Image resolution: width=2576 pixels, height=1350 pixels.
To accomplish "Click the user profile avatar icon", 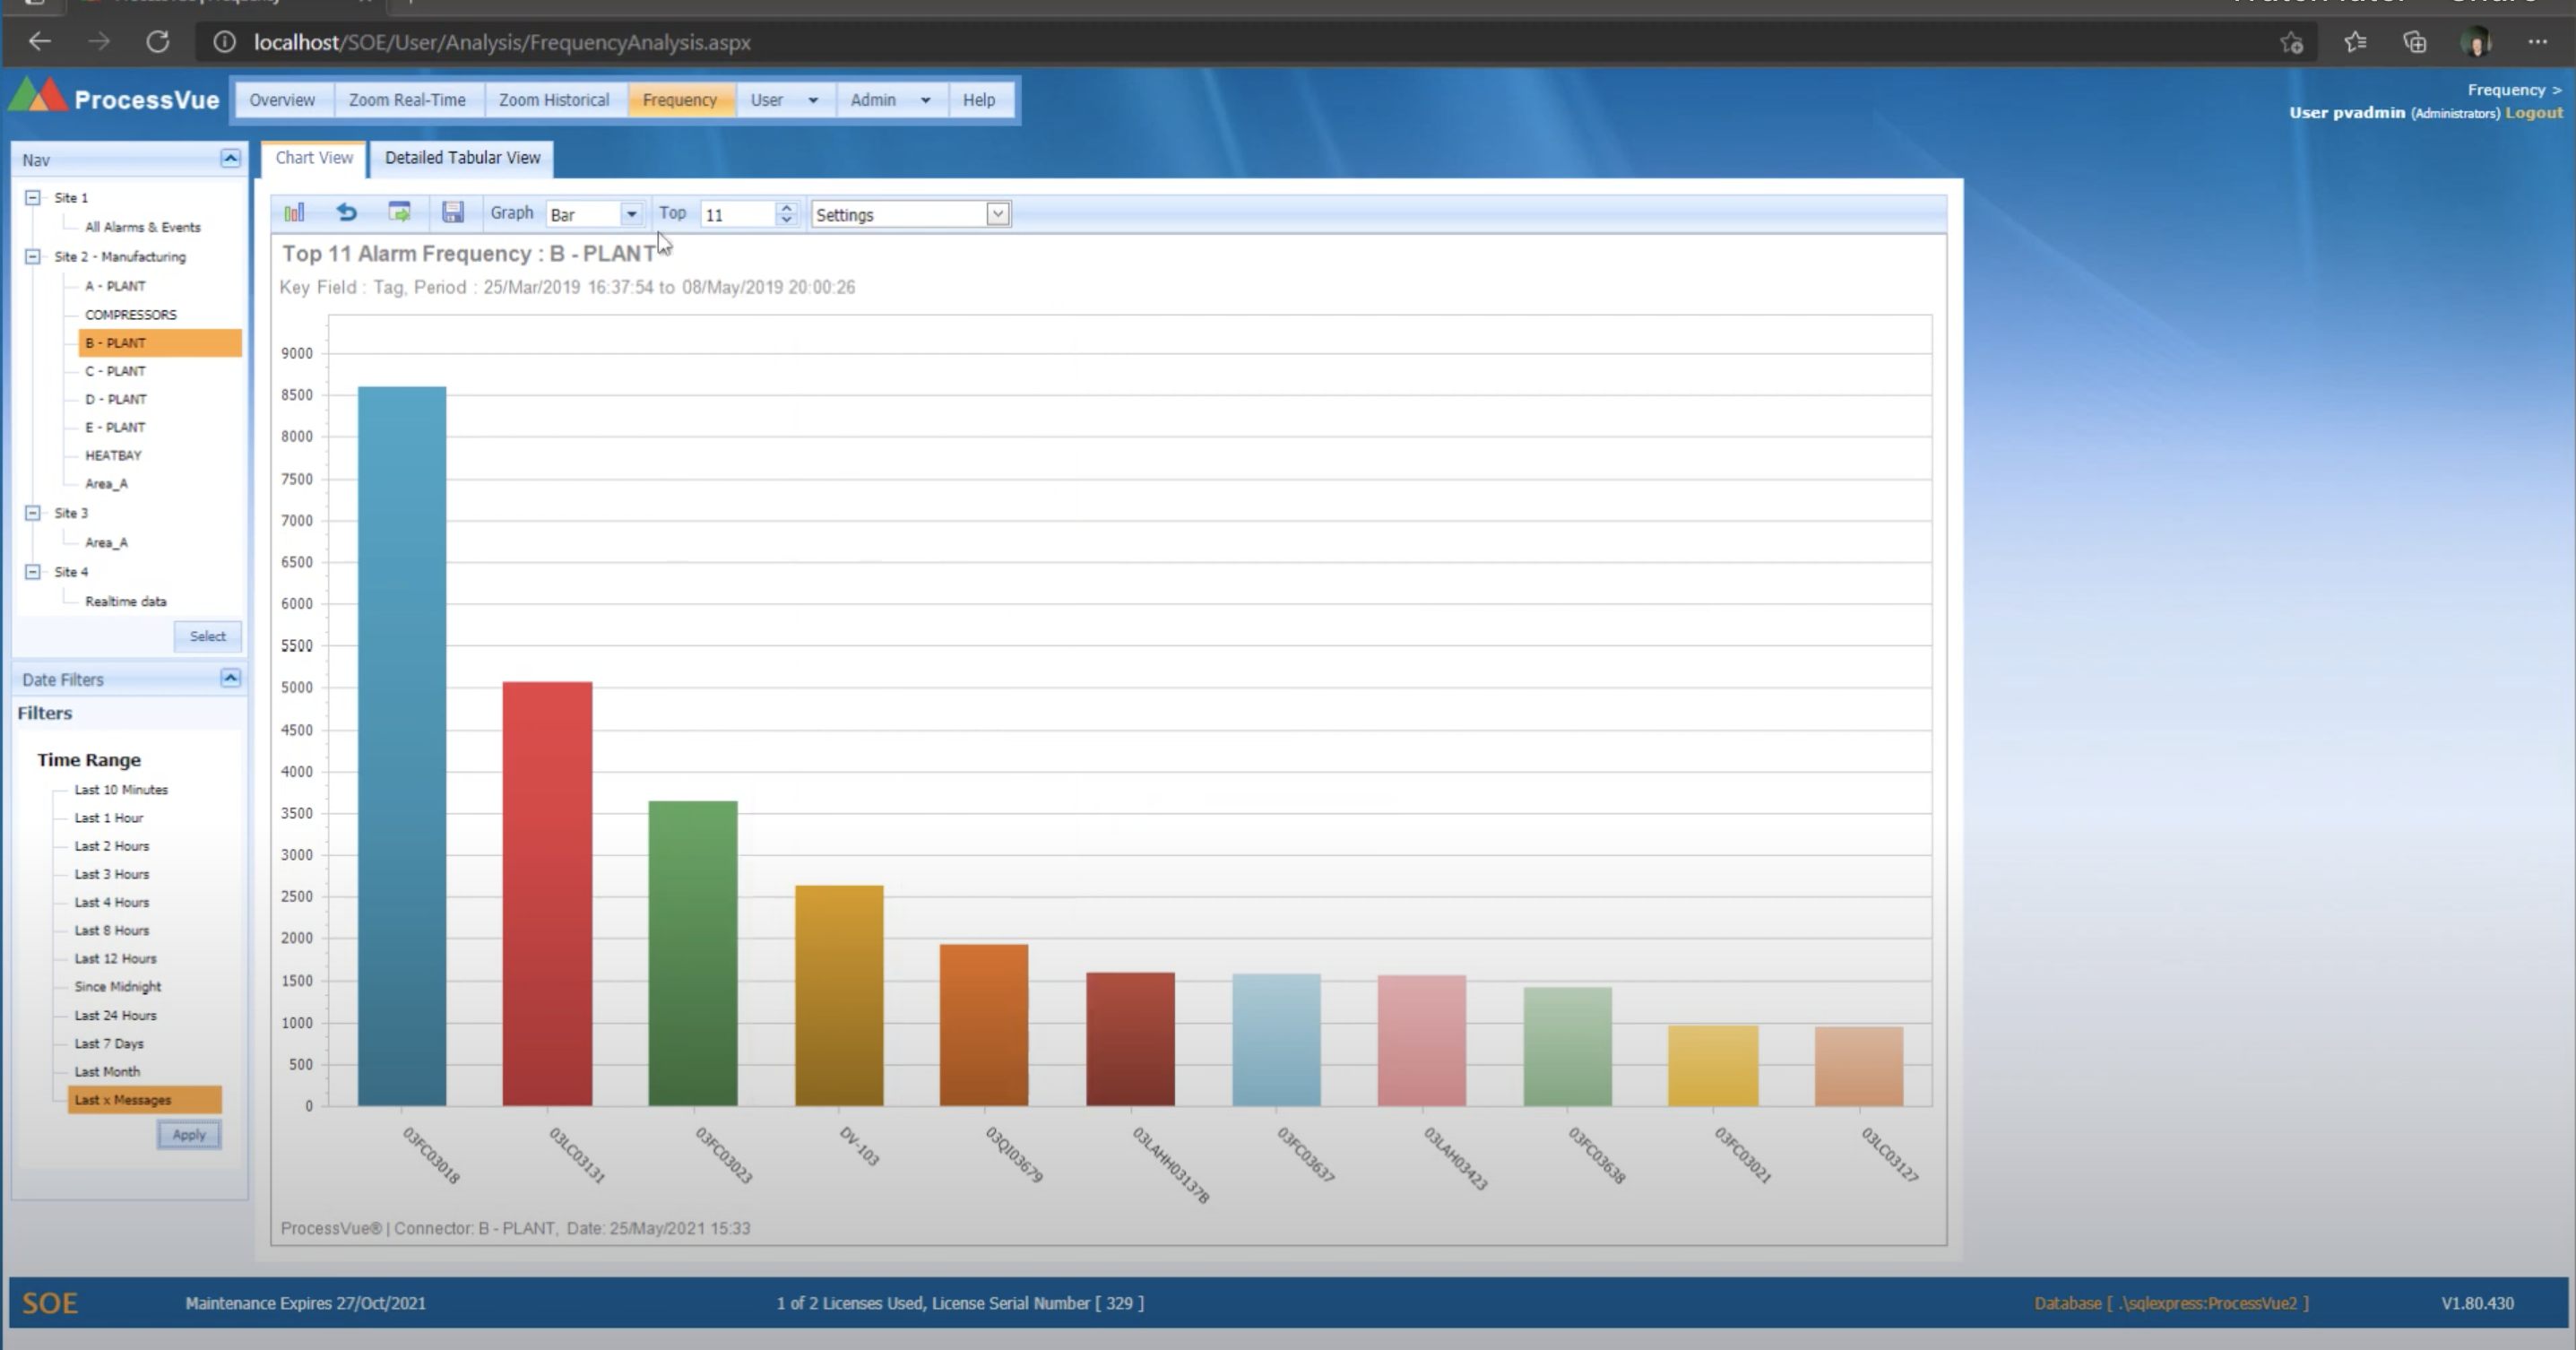I will click(2479, 42).
